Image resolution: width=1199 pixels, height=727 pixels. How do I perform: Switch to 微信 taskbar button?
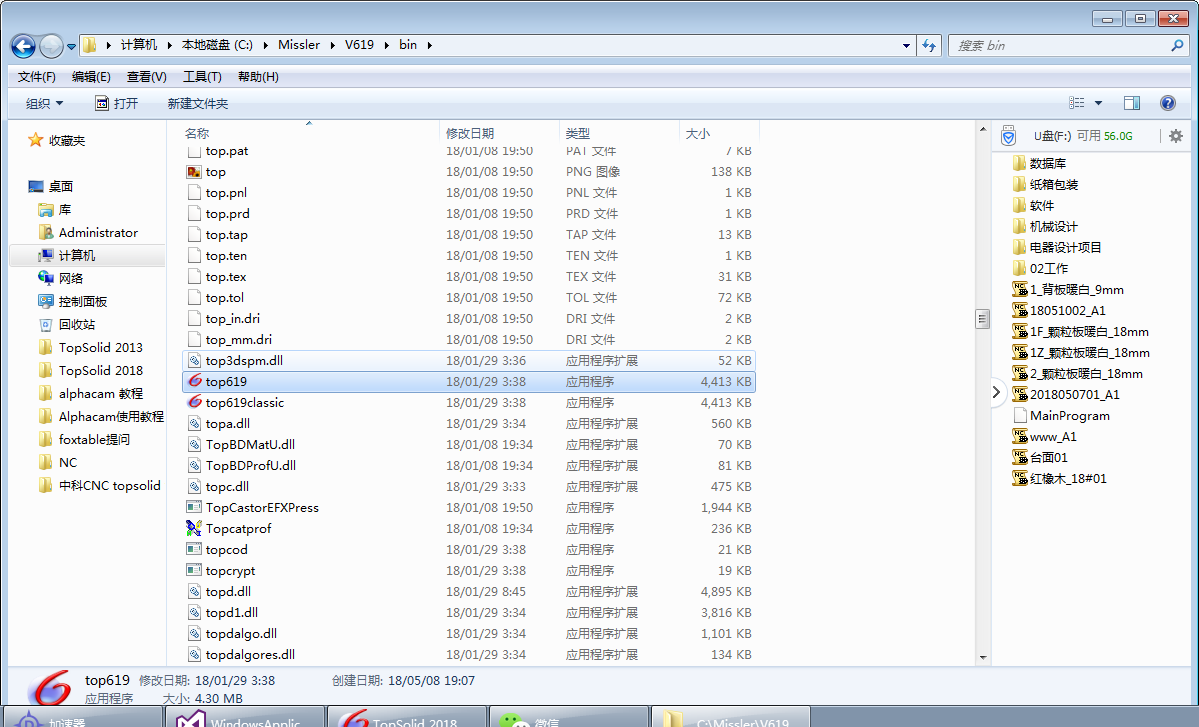click(x=568, y=718)
